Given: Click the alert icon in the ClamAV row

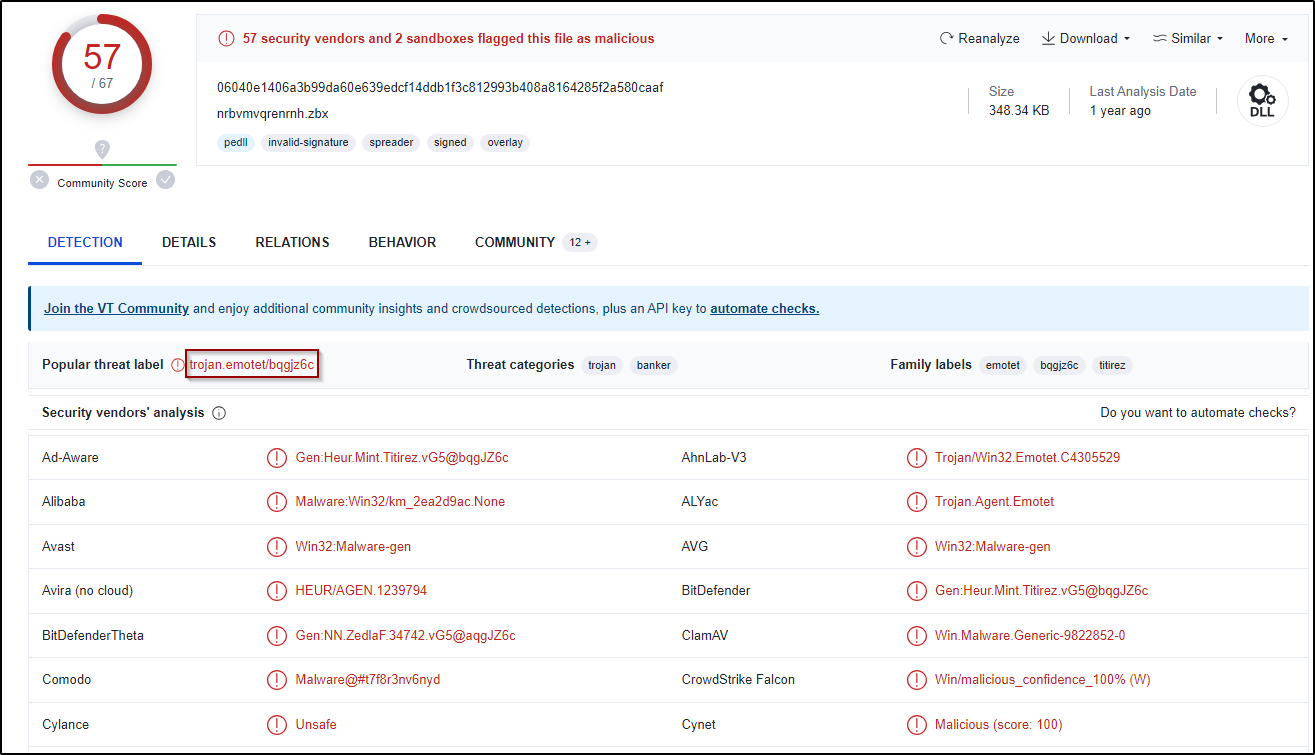Looking at the screenshot, I should click(x=916, y=636).
